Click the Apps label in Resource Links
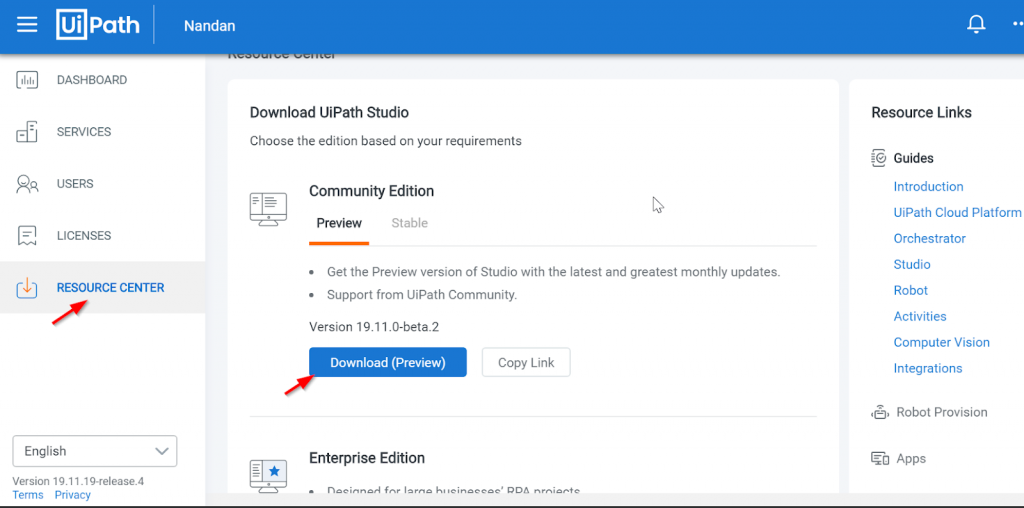The image size is (1024, 508). [x=911, y=459]
